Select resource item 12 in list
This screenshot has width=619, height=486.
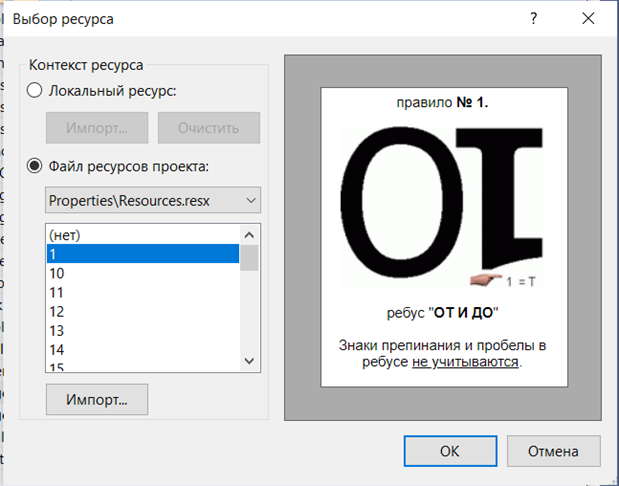[x=140, y=311]
